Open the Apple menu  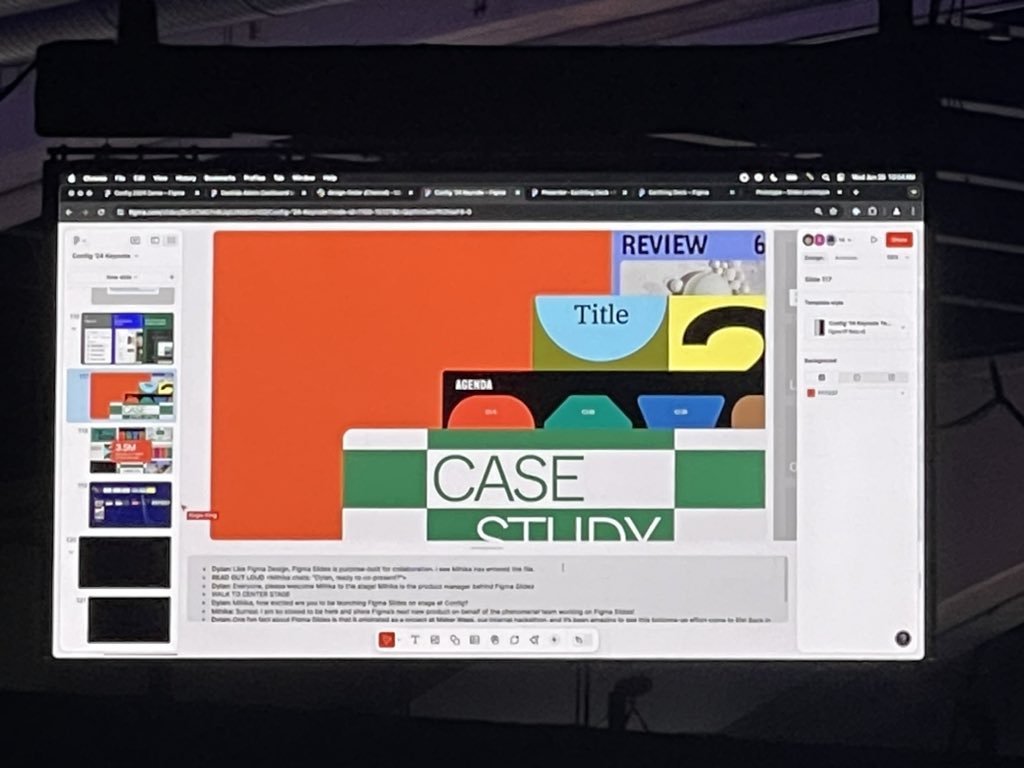point(72,178)
